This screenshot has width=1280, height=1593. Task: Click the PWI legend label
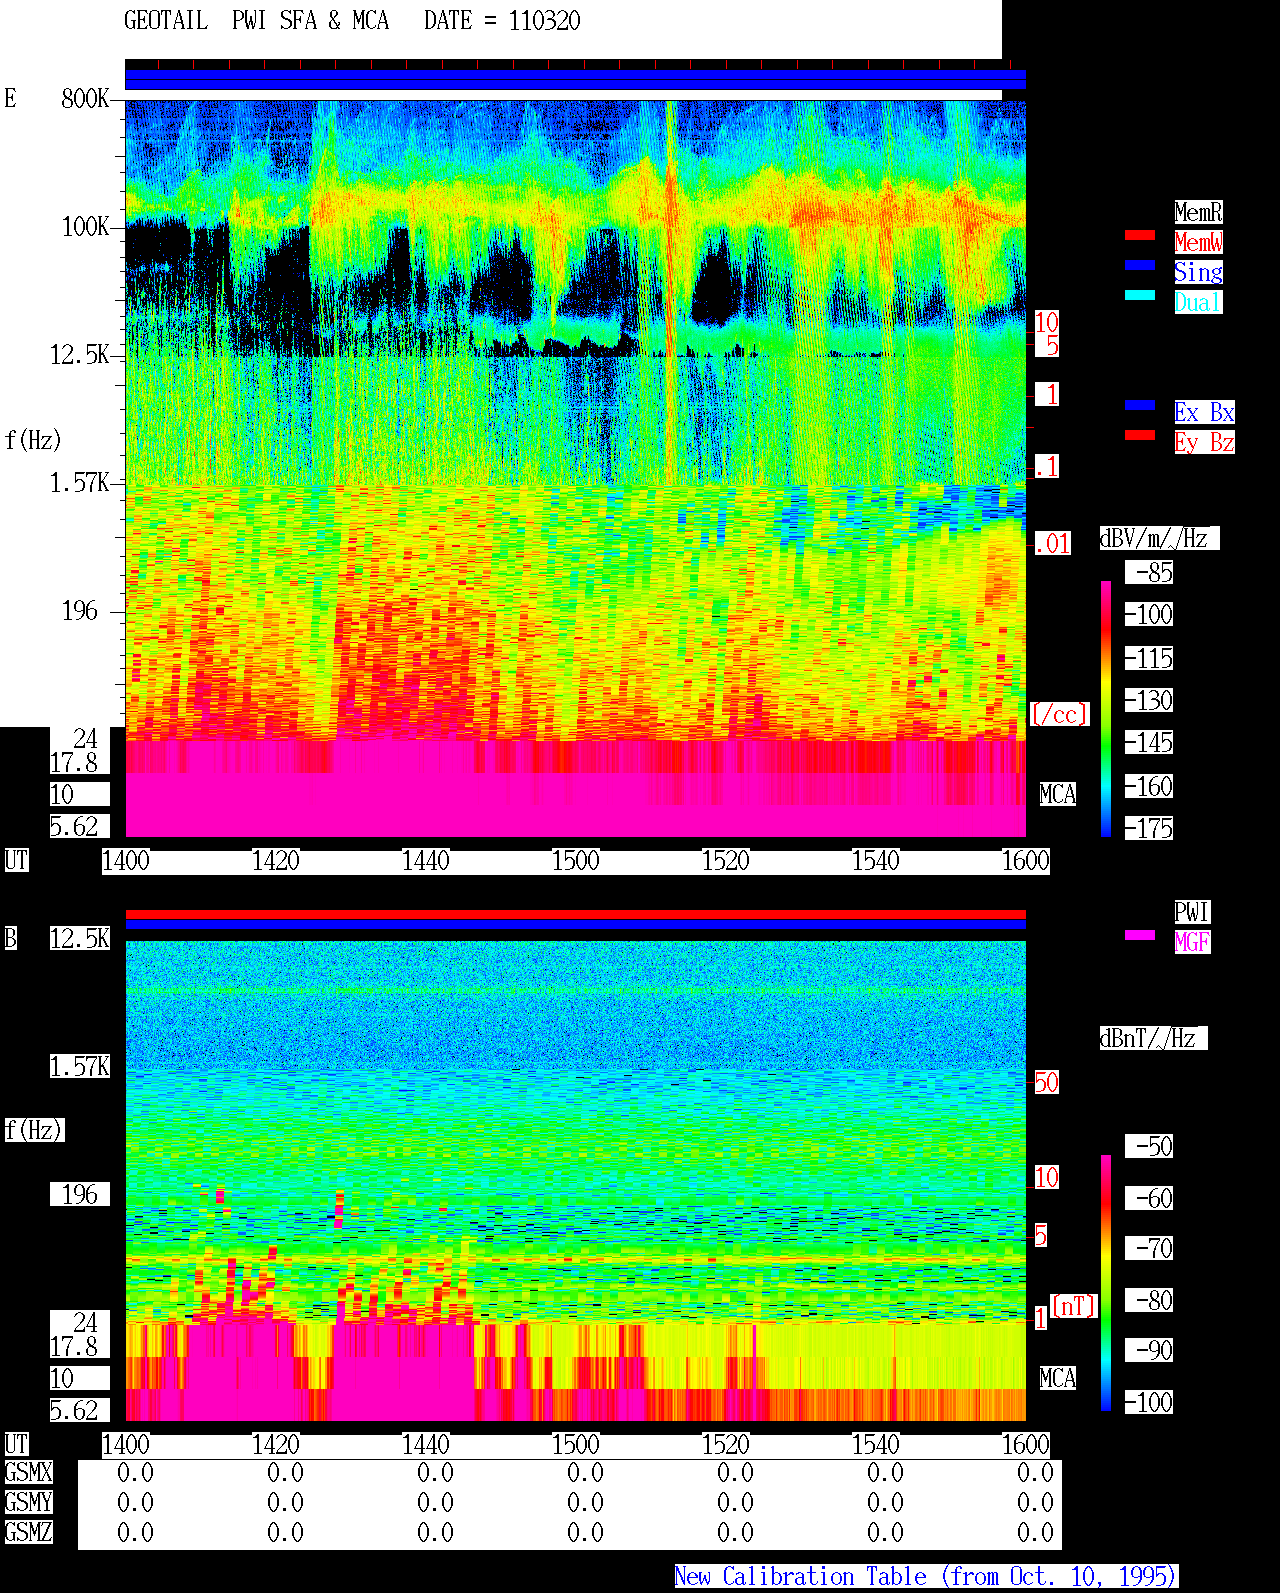(1192, 912)
